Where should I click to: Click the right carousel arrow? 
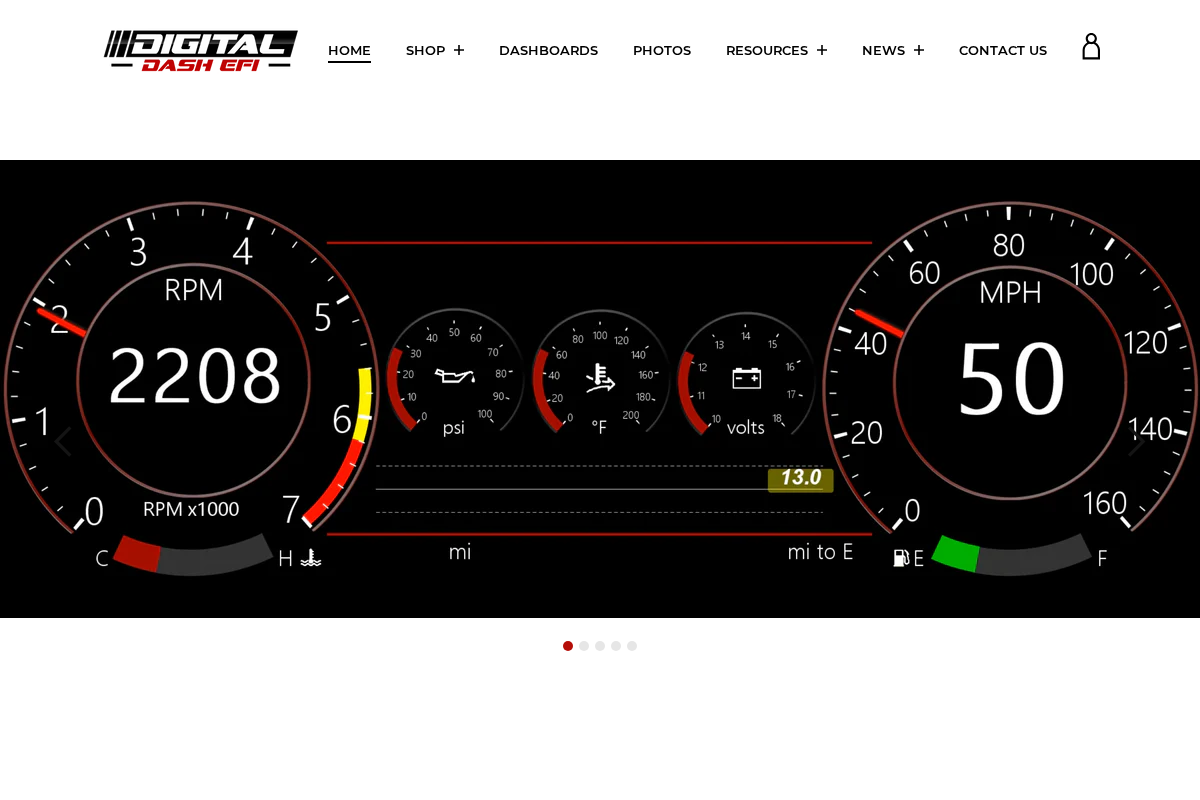click(1137, 440)
